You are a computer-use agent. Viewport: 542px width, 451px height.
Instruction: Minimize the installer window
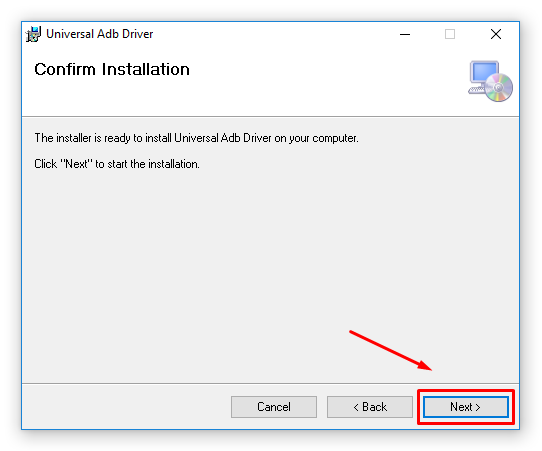point(405,34)
